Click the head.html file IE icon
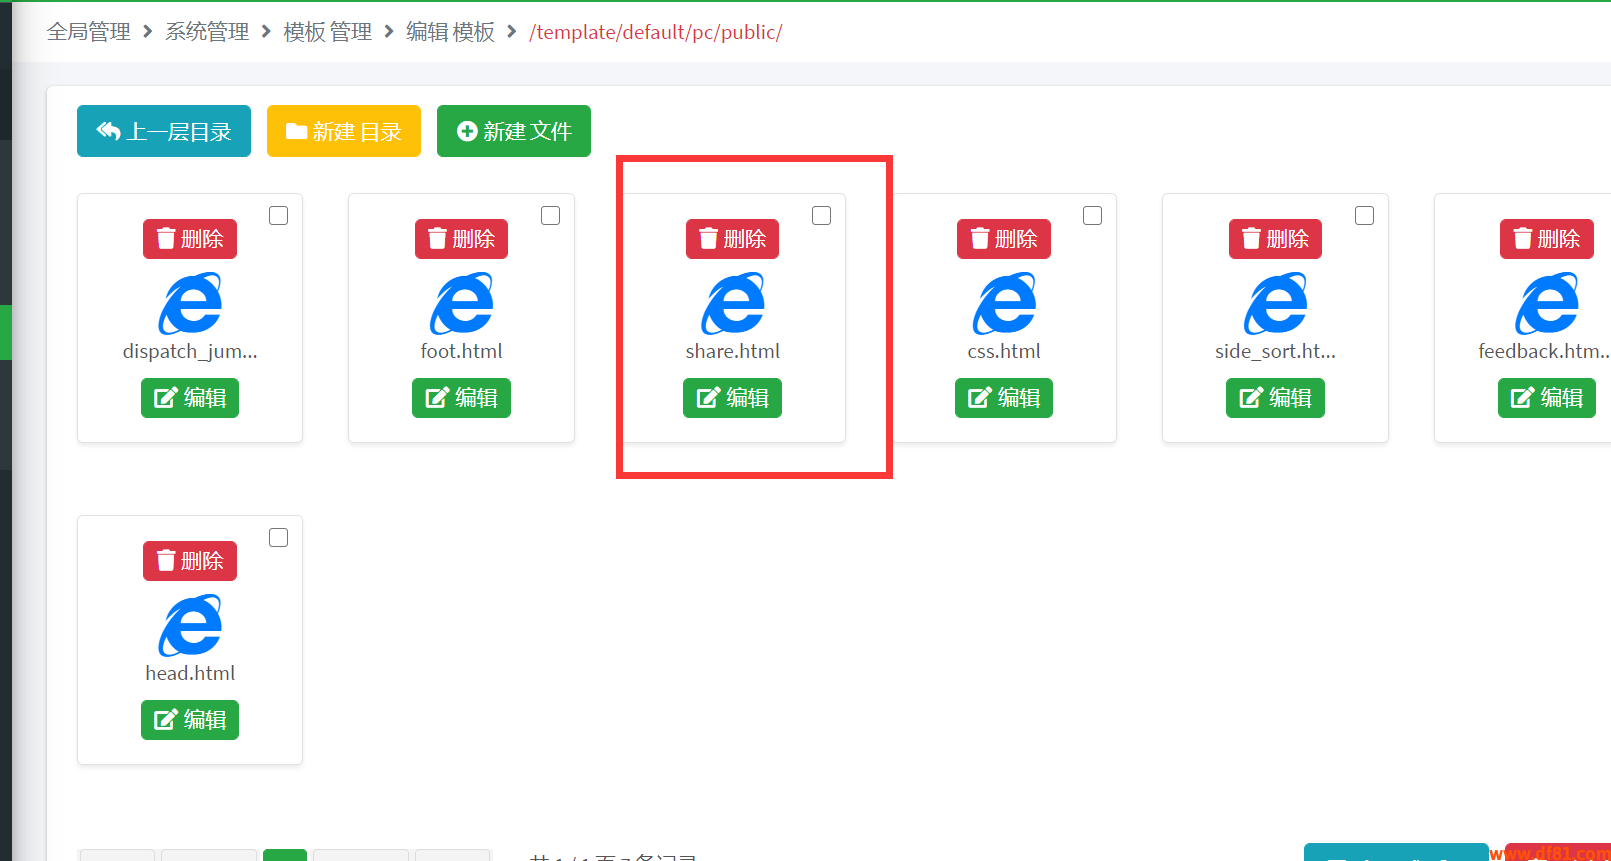Screen dimensions: 1611x861 (x=190, y=625)
